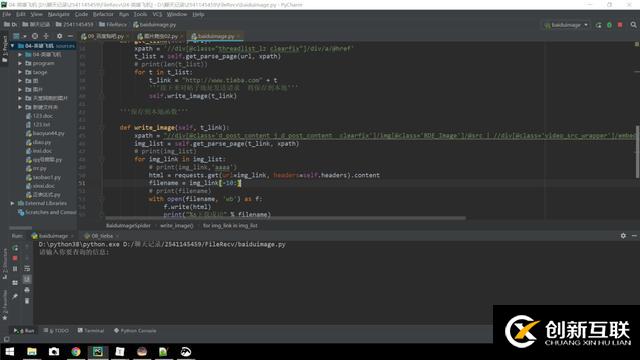Rerun baiduimage from the Run panel sidebar

pos(15,248)
